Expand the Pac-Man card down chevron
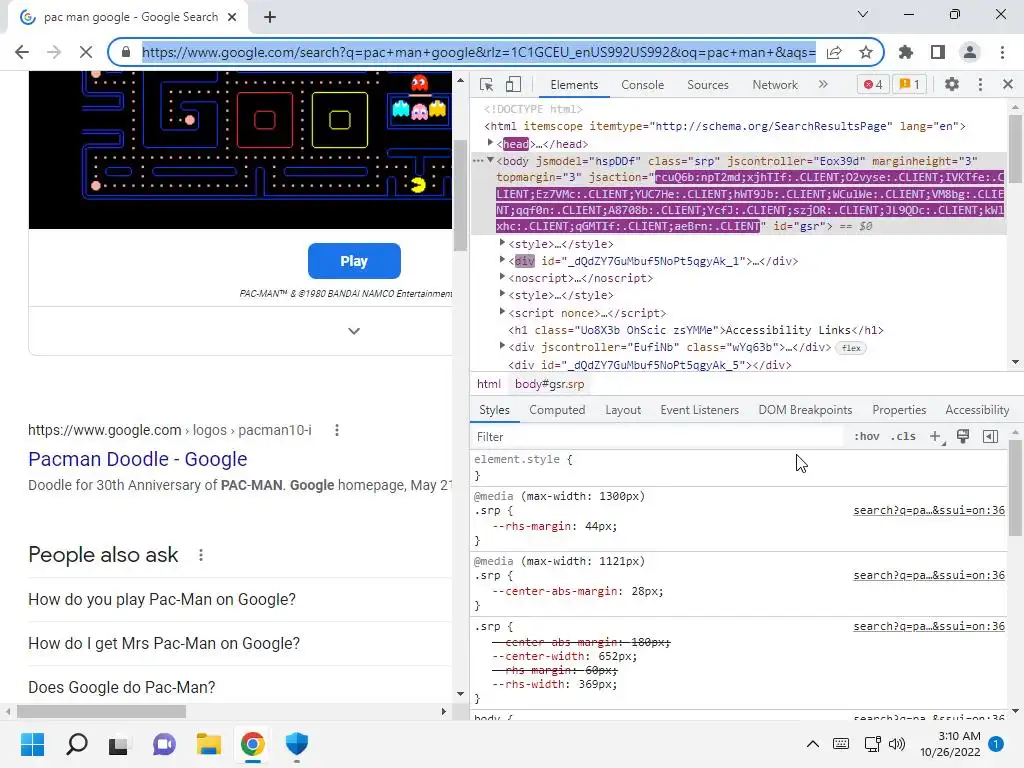The image size is (1024, 768). [x=354, y=331]
